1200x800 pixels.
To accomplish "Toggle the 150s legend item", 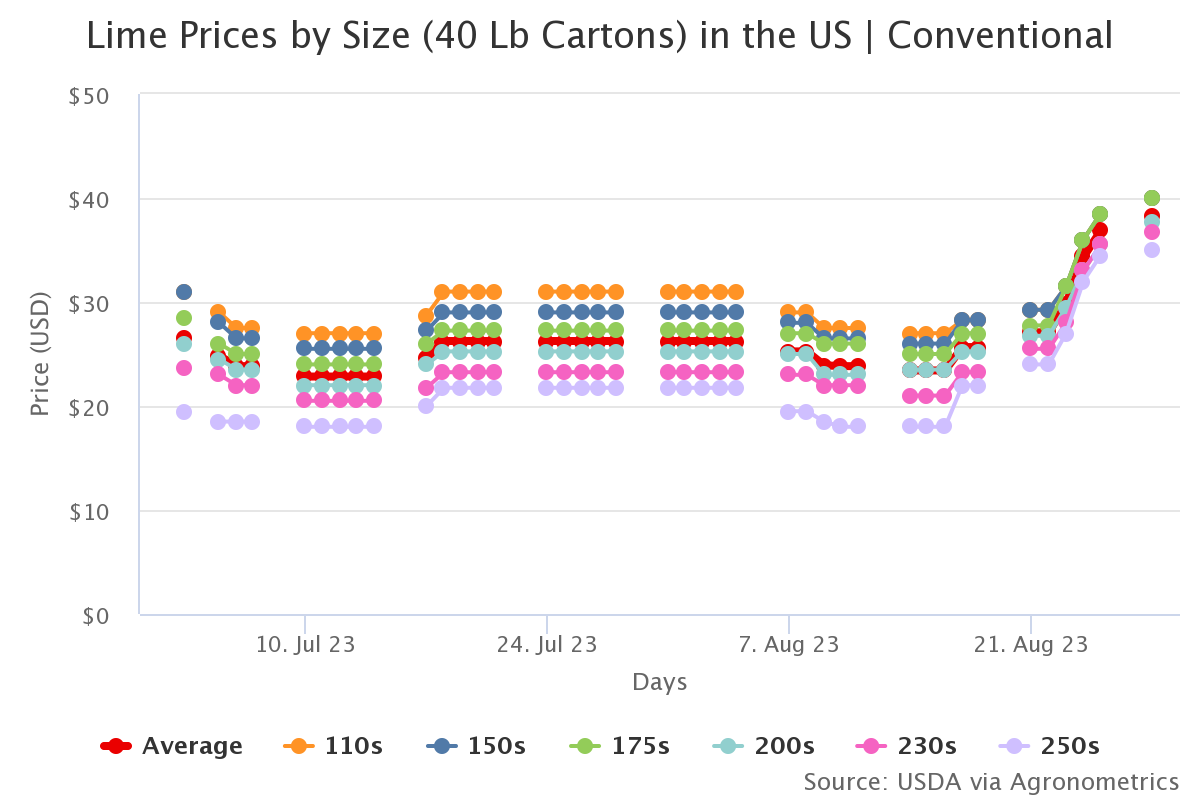I will click(476, 746).
